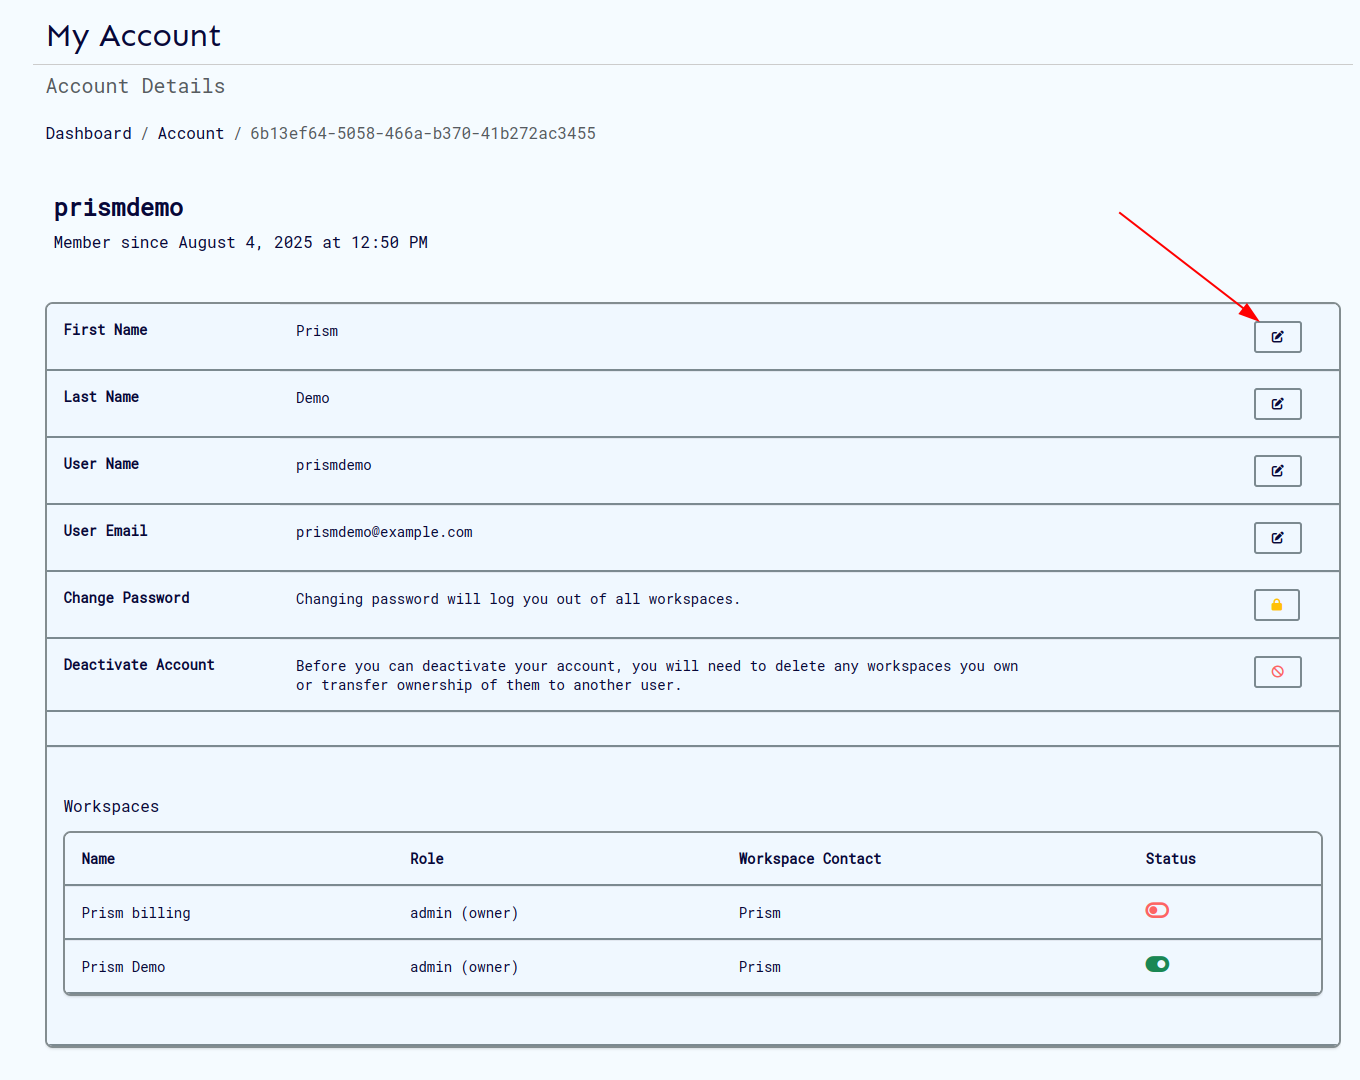Toggle Prism Demo workspace status off

[1157, 964]
